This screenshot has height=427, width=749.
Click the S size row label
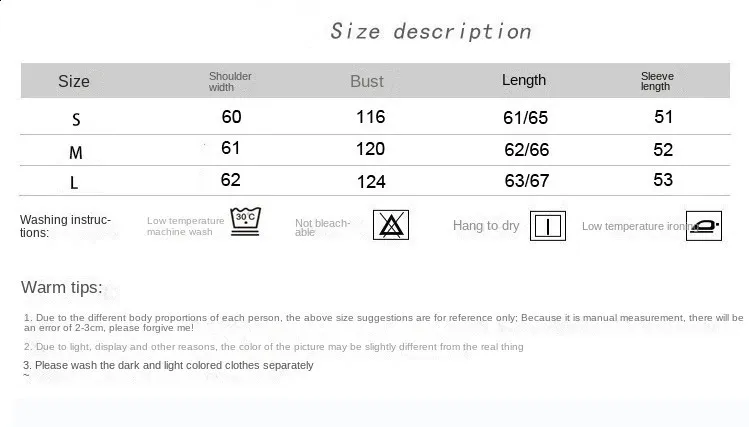76,119
